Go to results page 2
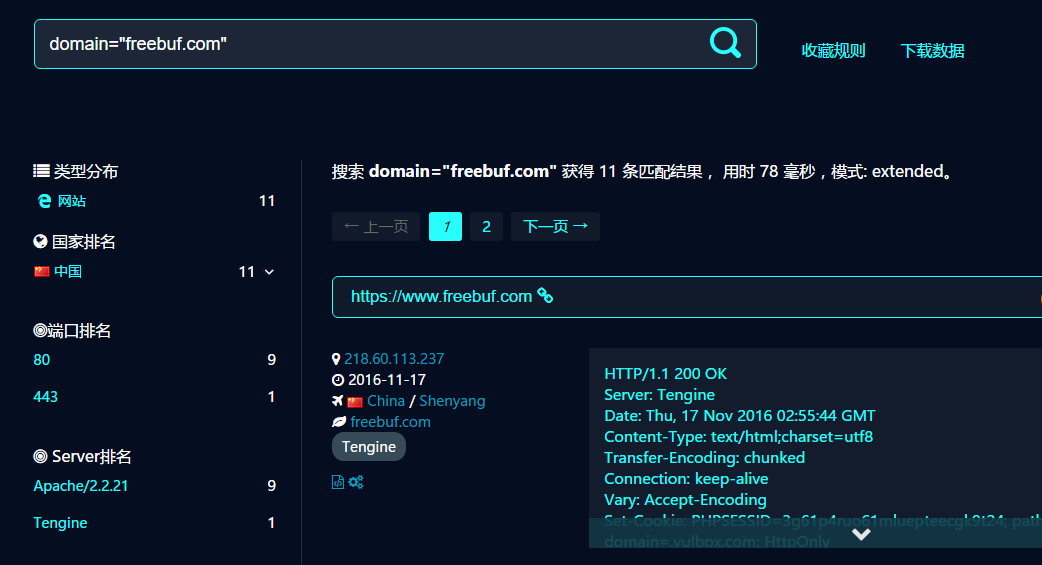The width and height of the screenshot is (1042, 565). click(x=486, y=227)
